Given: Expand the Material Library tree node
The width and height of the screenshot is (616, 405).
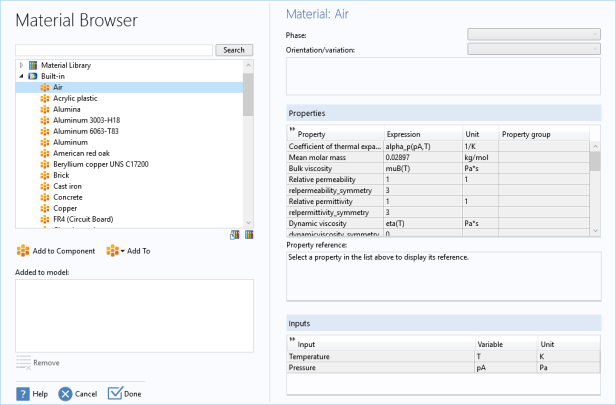Looking at the screenshot, I should click(21, 65).
